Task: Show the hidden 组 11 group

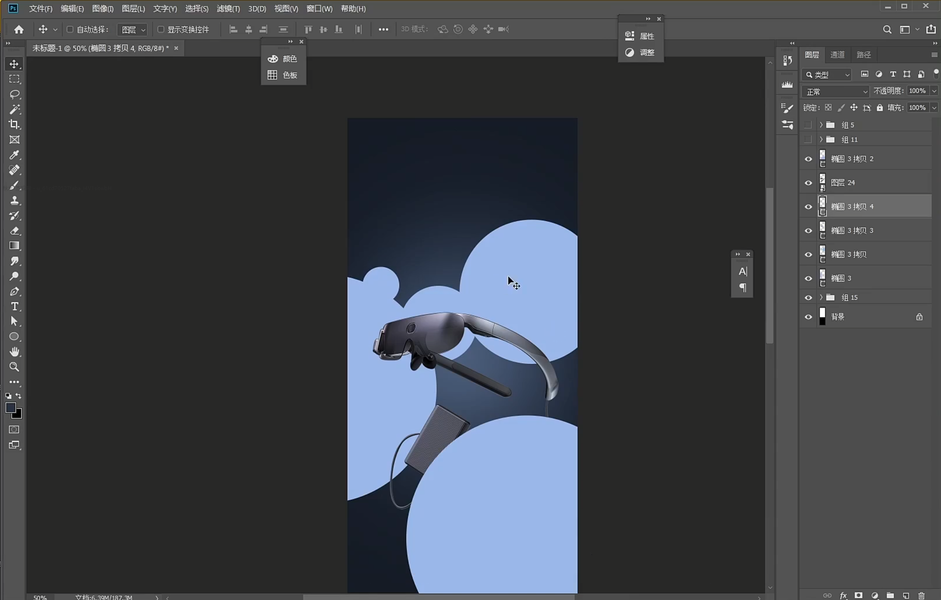Action: pos(808,139)
